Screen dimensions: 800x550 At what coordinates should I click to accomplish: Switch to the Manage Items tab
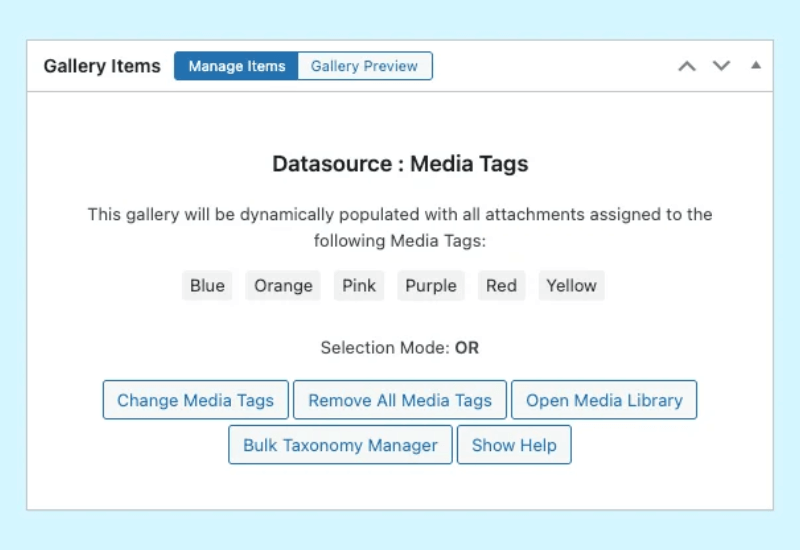pyautogui.click(x=236, y=66)
